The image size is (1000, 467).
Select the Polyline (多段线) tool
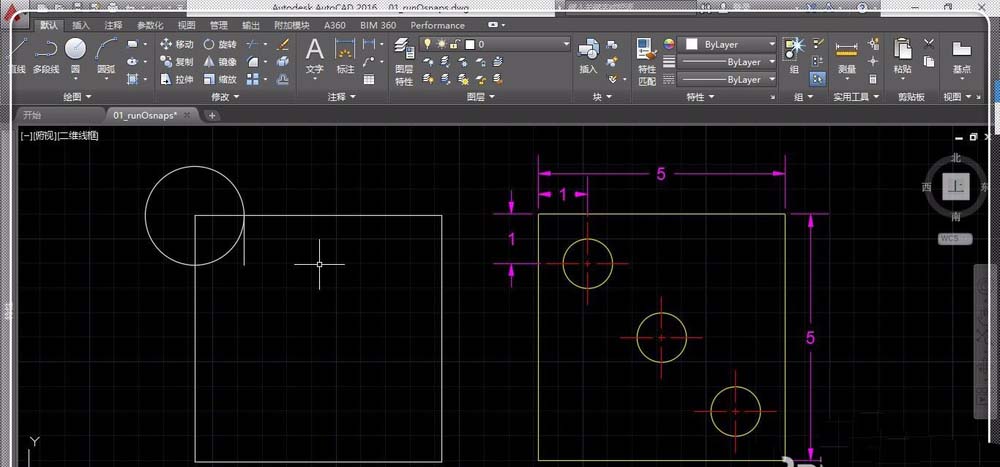click(46, 54)
